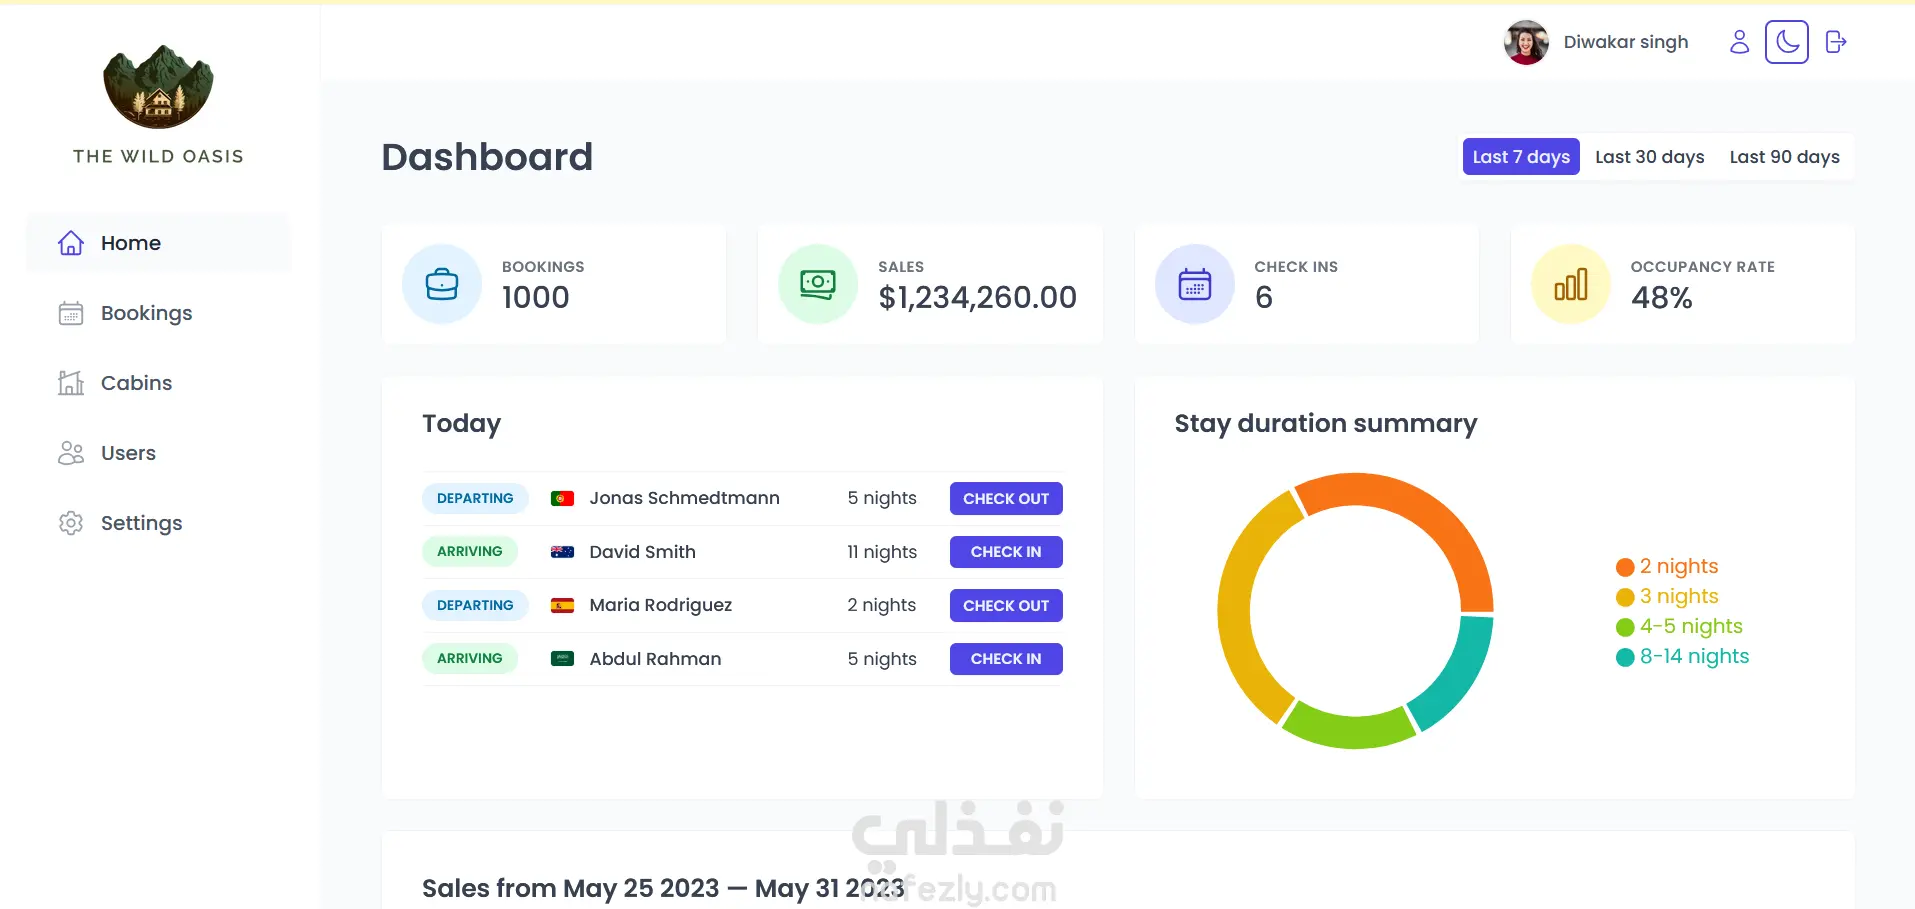Click Saudi flag beside Abdul Rahman

563,659
